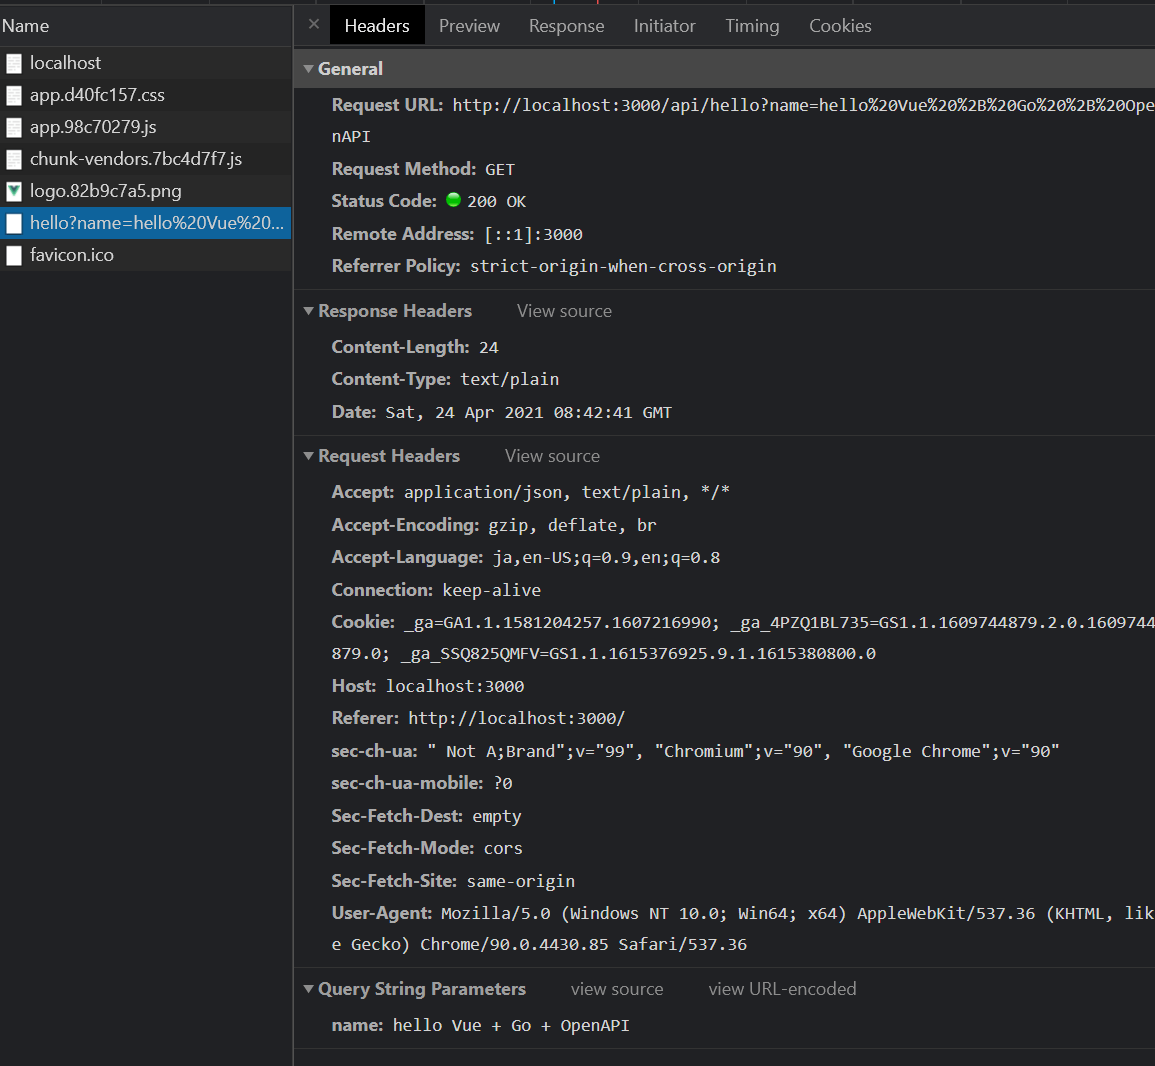The width and height of the screenshot is (1155, 1066).
Task: Switch to the Preview tab
Action: [x=469, y=26]
